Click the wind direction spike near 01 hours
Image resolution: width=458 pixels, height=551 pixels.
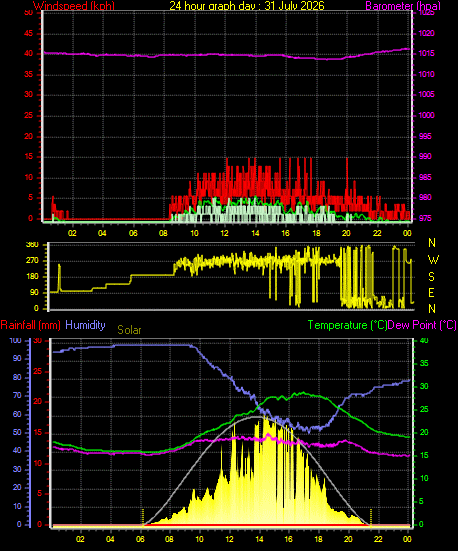click(x=59, y=278)
